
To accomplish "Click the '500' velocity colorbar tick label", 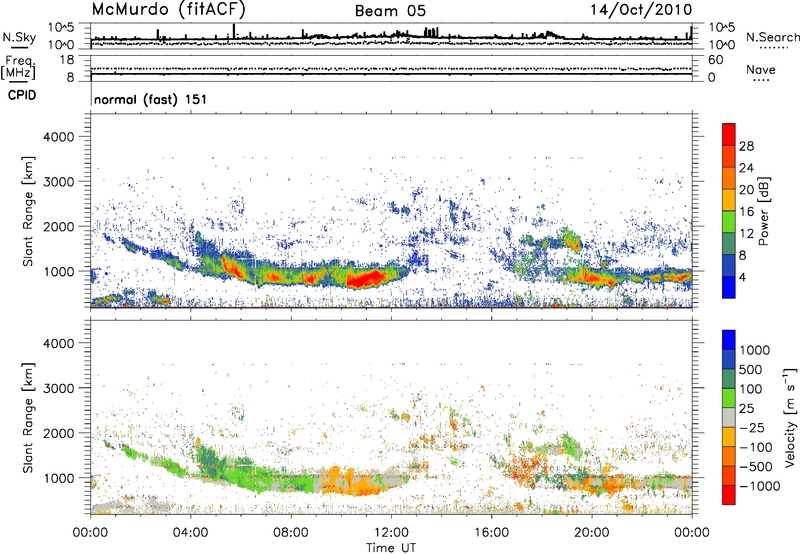I will [x=753, y=369].
